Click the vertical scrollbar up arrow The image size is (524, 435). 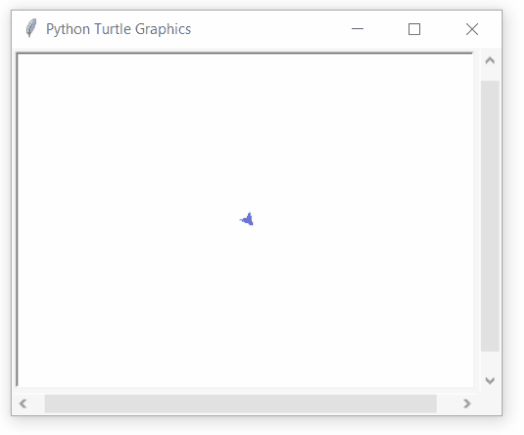click(490, 61)
